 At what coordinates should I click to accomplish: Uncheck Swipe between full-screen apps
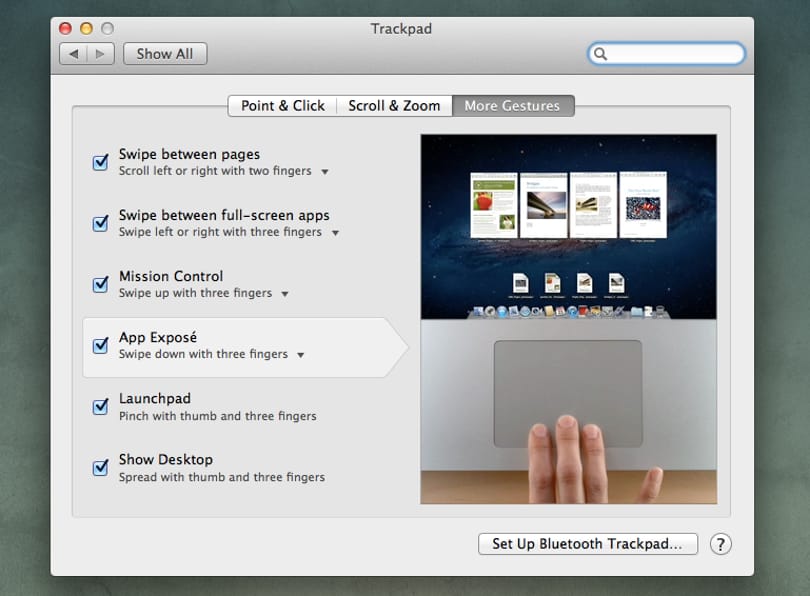(x=100, y=223)
